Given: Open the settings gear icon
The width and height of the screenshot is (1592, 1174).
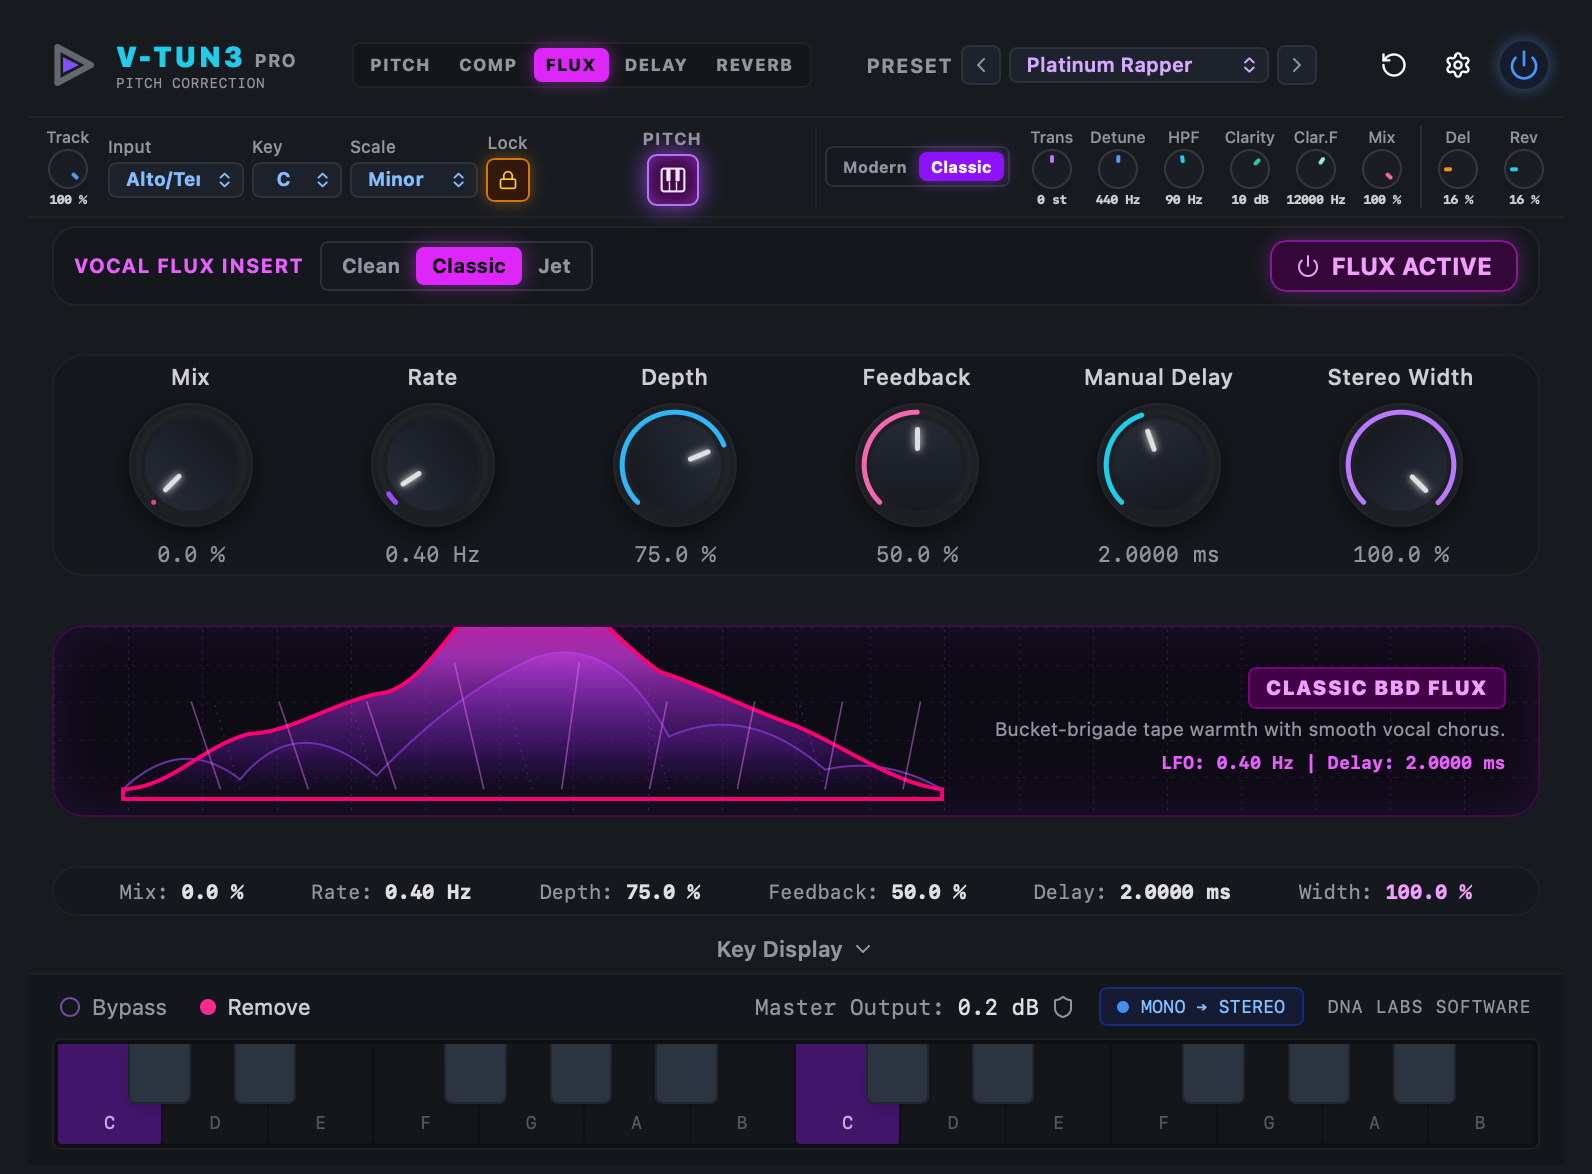Looking at the screenshot, I should 1458,65.
